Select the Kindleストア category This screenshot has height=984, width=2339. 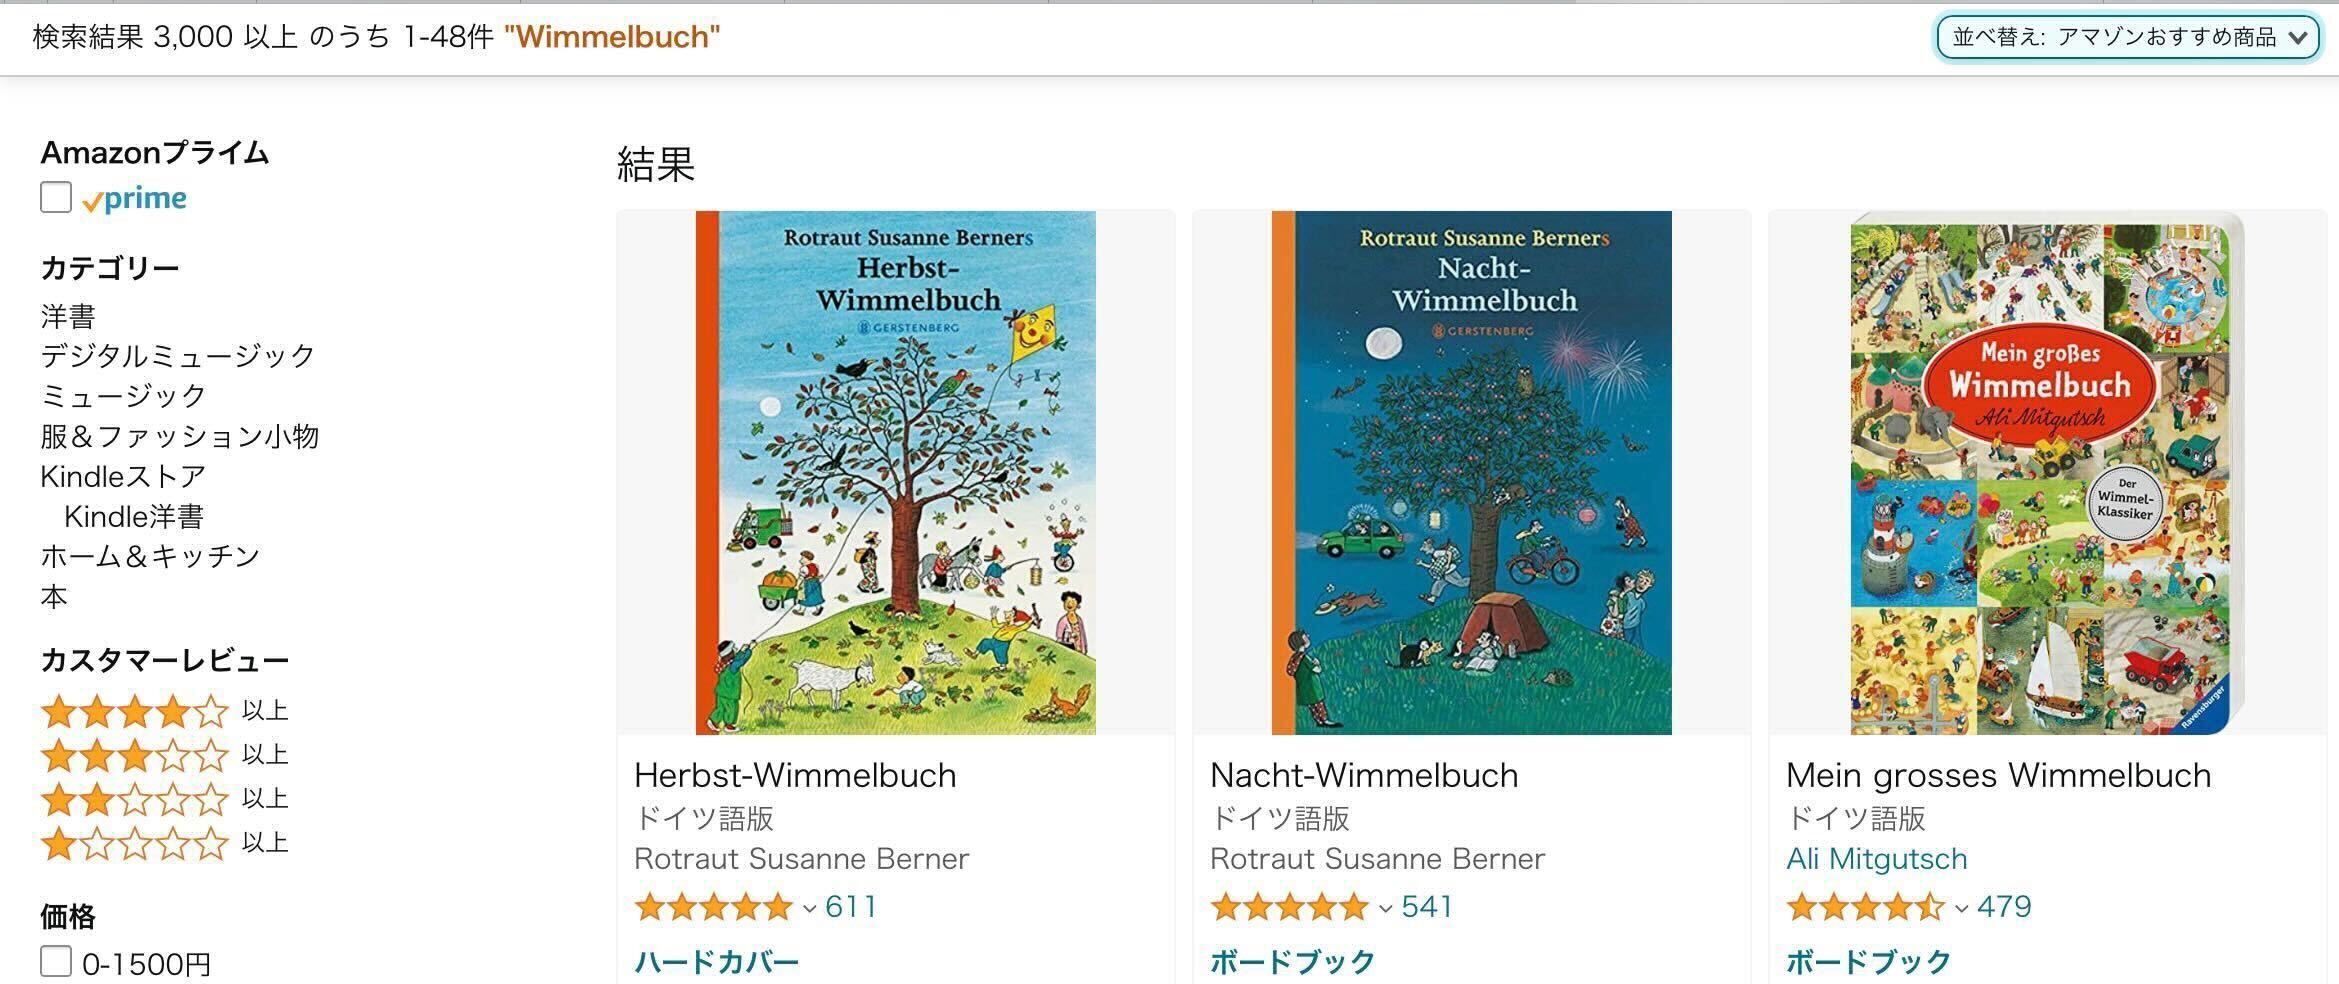pyautogui.click(x=123, y=476)
